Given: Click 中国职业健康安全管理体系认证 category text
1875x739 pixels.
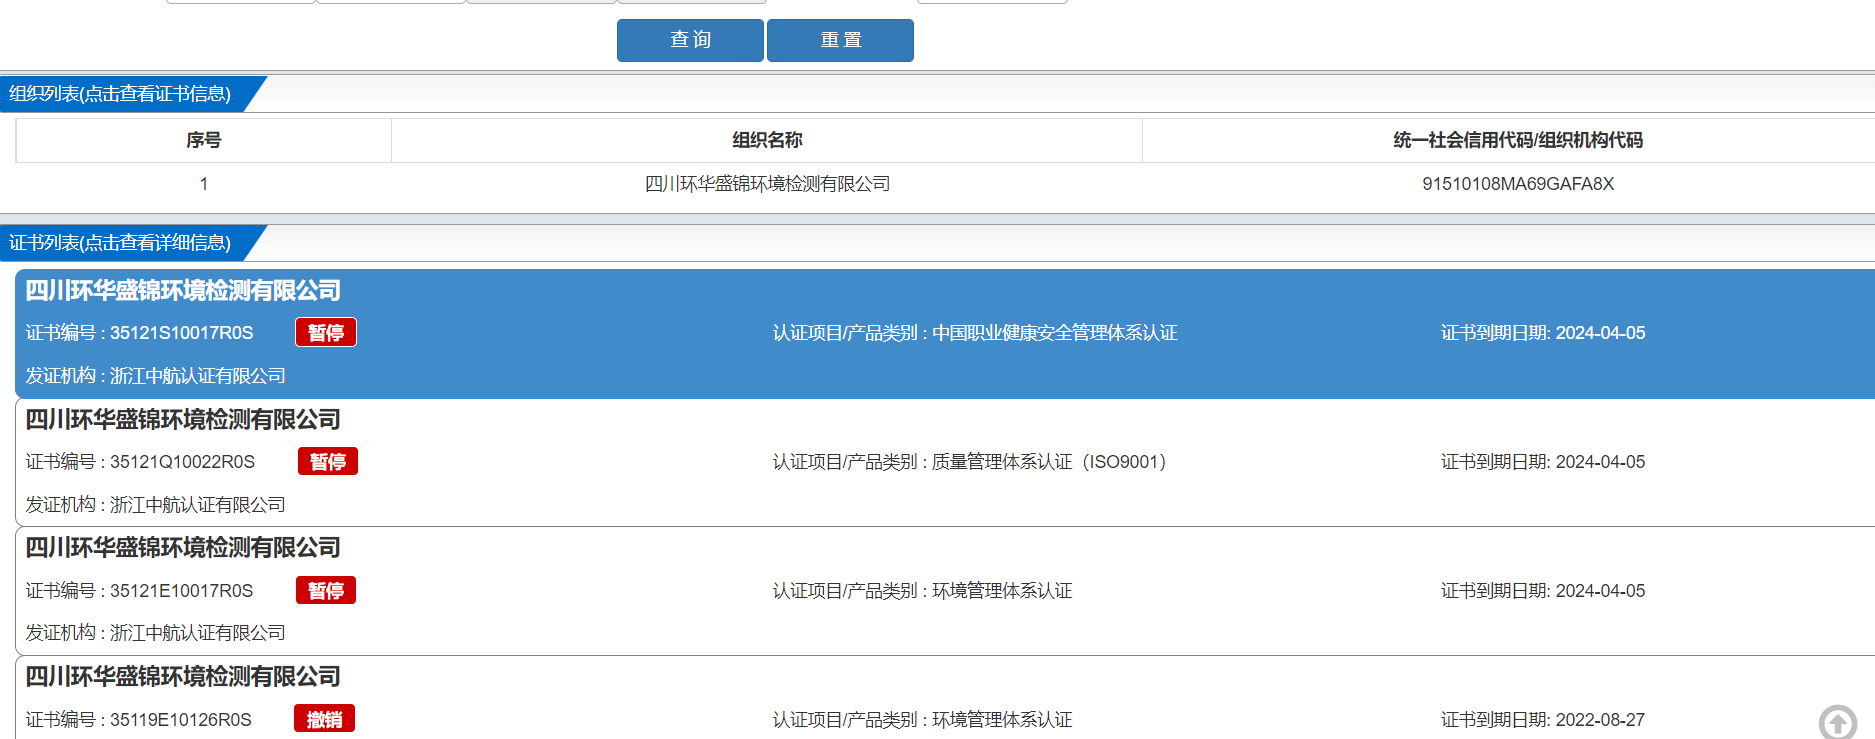Looking at the screenshot, I should tap(1054, 333).
